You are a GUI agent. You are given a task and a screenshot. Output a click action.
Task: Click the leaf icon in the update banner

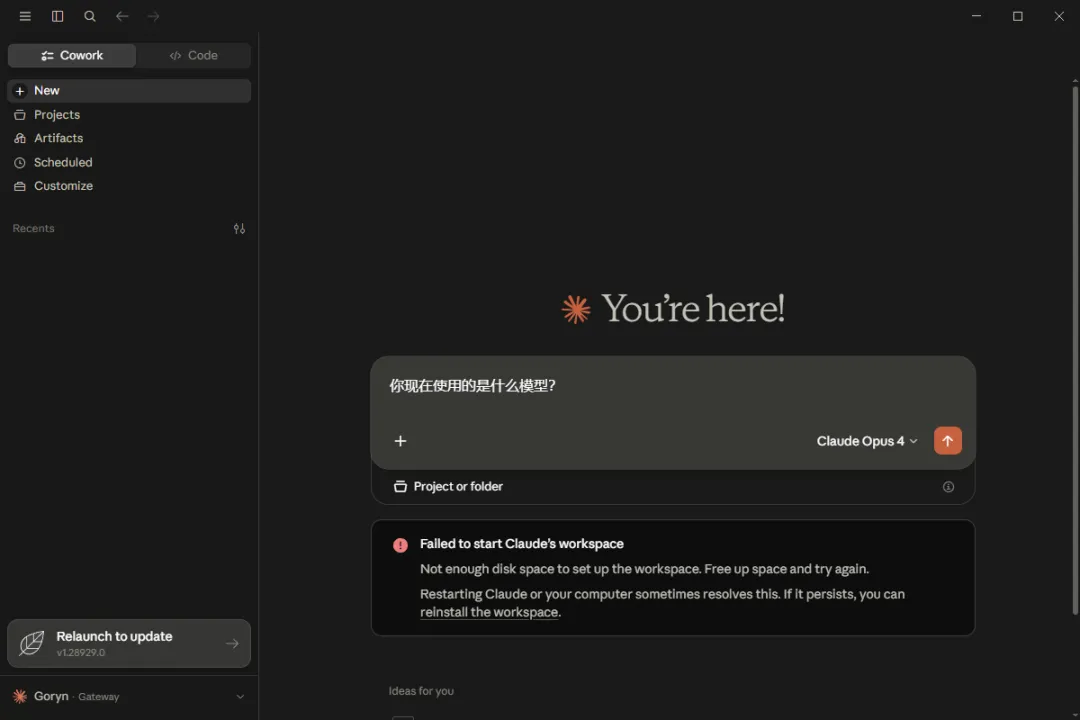[32, 643]
